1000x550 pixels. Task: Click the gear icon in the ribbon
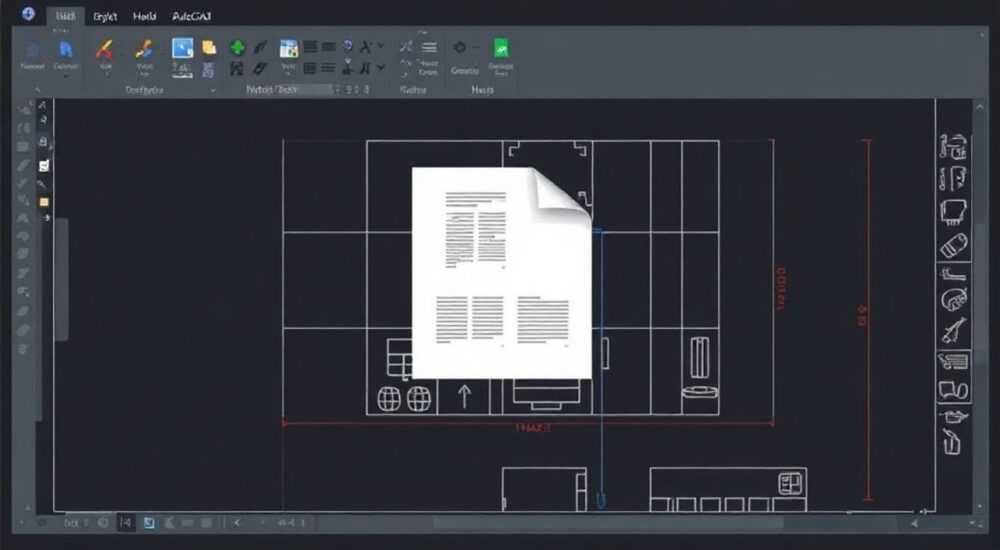459,47
